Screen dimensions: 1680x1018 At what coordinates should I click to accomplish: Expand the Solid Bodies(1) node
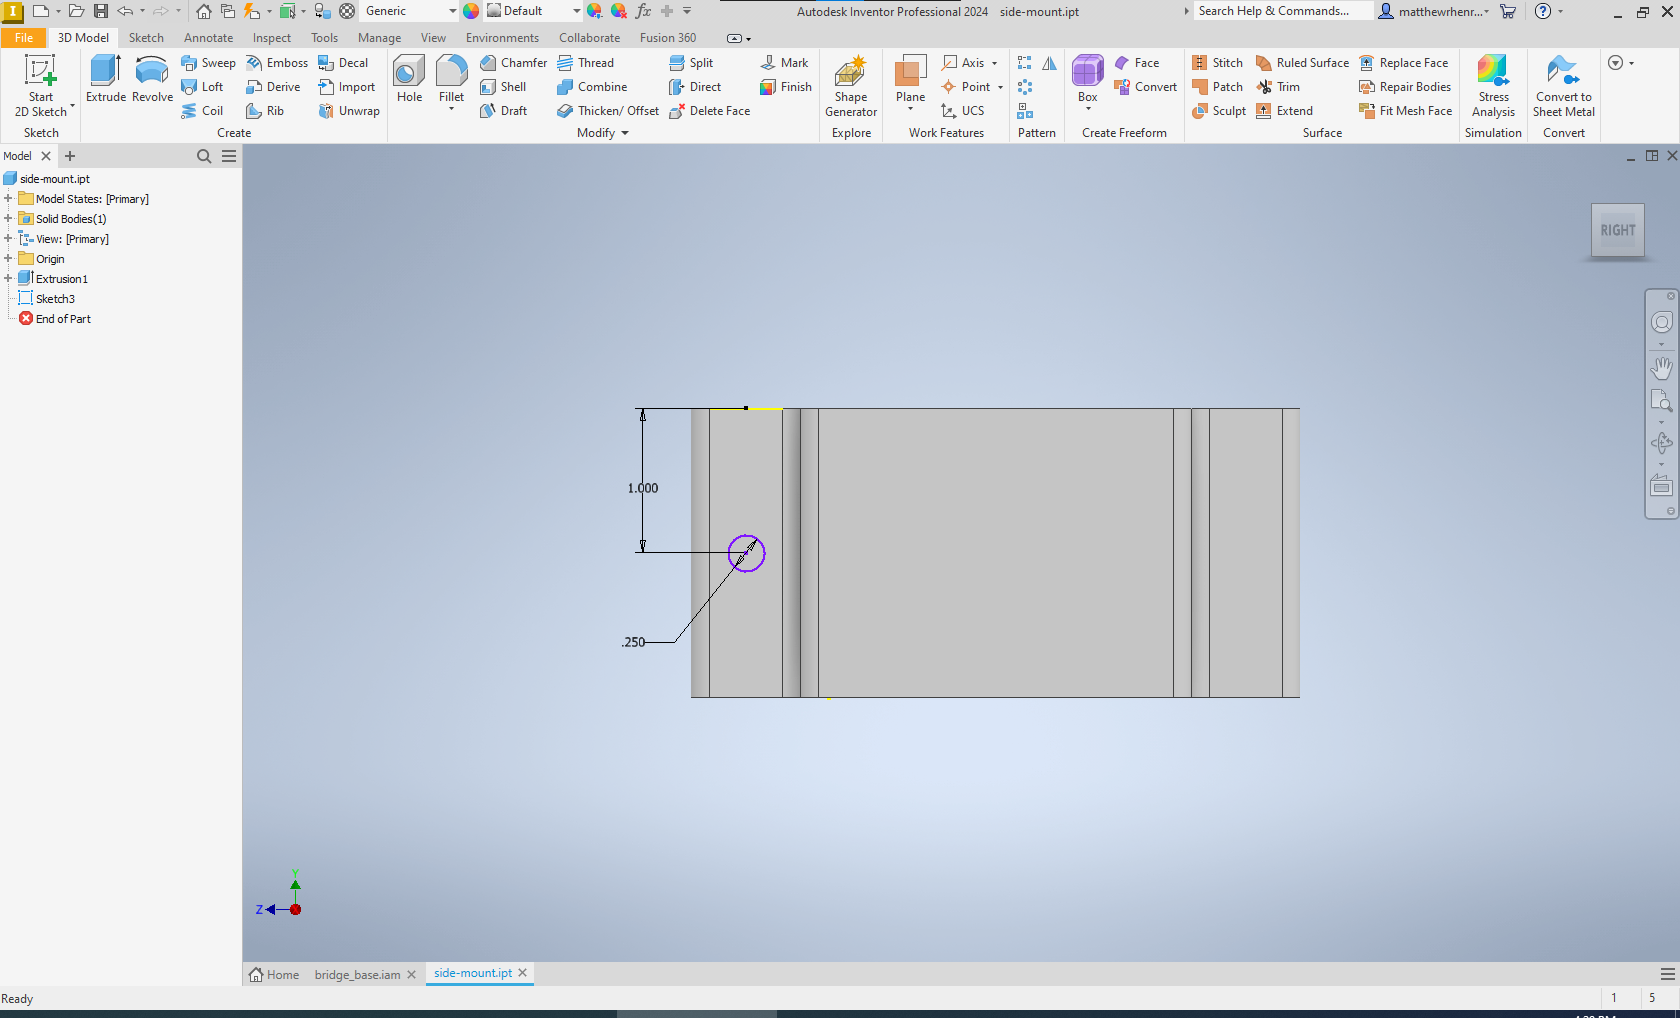click(x=8, y=219)
